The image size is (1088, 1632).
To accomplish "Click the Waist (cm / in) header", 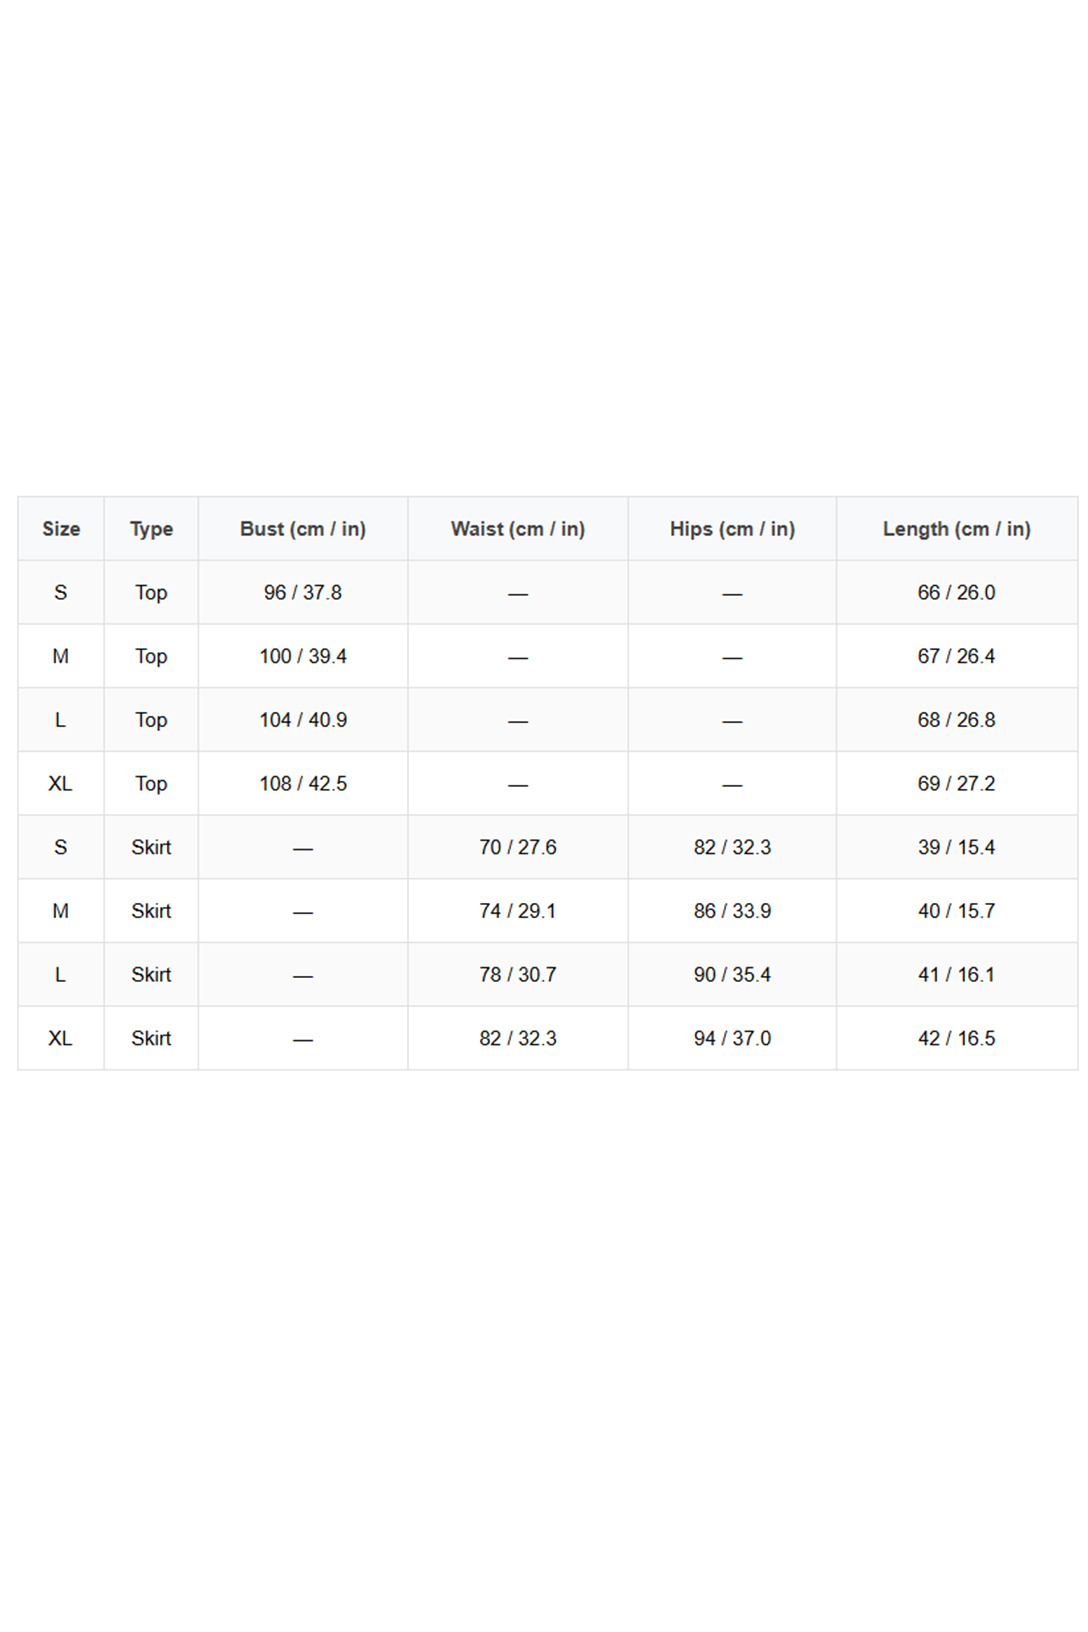I will 518,529.
